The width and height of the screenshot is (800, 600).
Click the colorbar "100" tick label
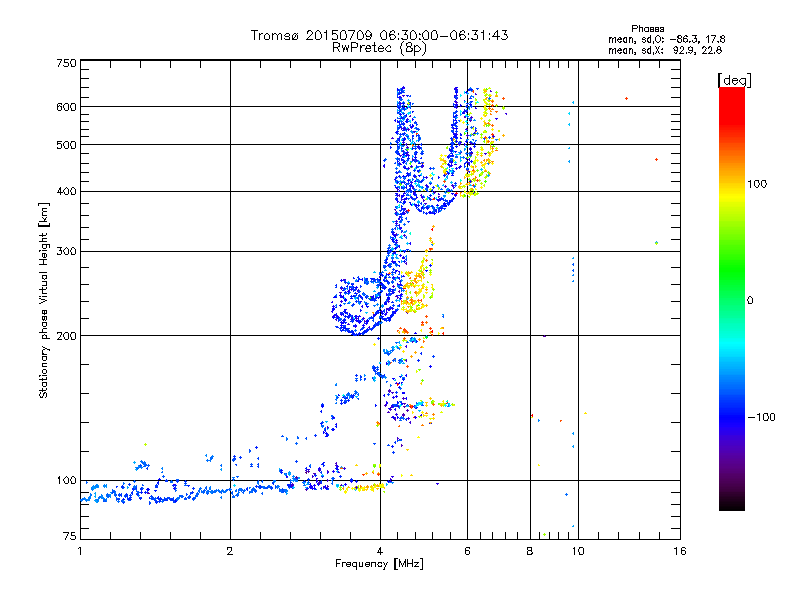[757, 184]
